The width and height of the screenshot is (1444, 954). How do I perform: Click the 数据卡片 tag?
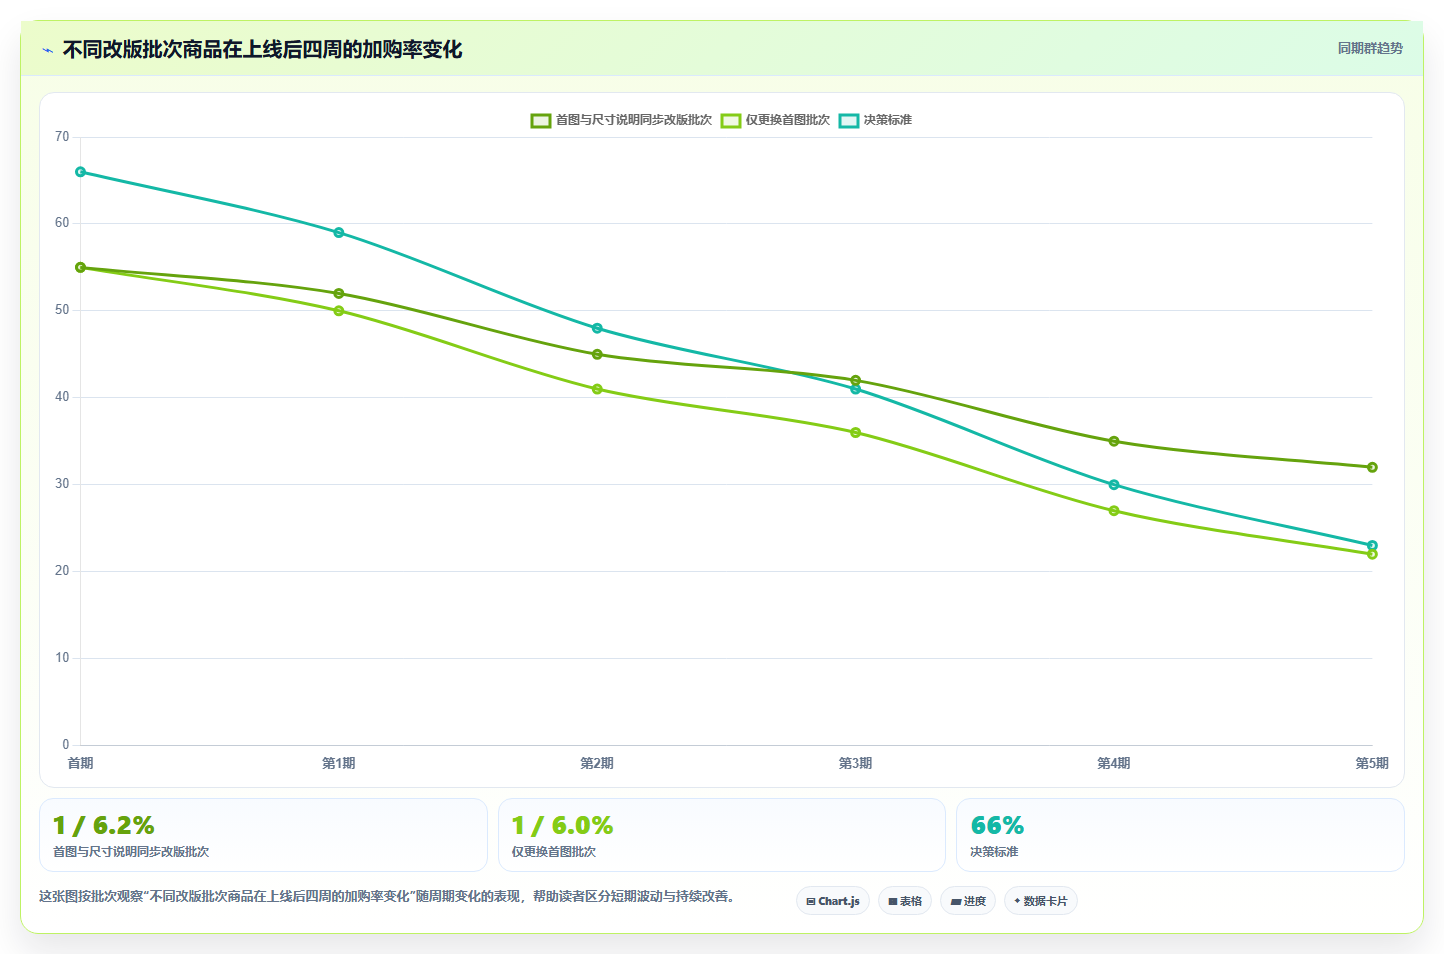pos(1041,901)
